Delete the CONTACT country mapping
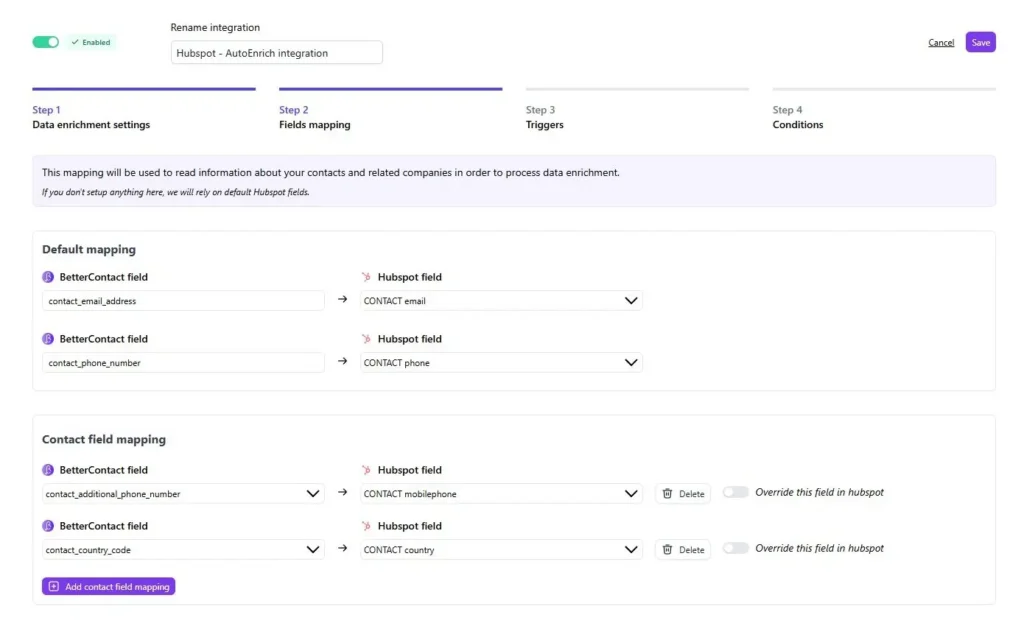1024x626 pixels. coord(683,550)
